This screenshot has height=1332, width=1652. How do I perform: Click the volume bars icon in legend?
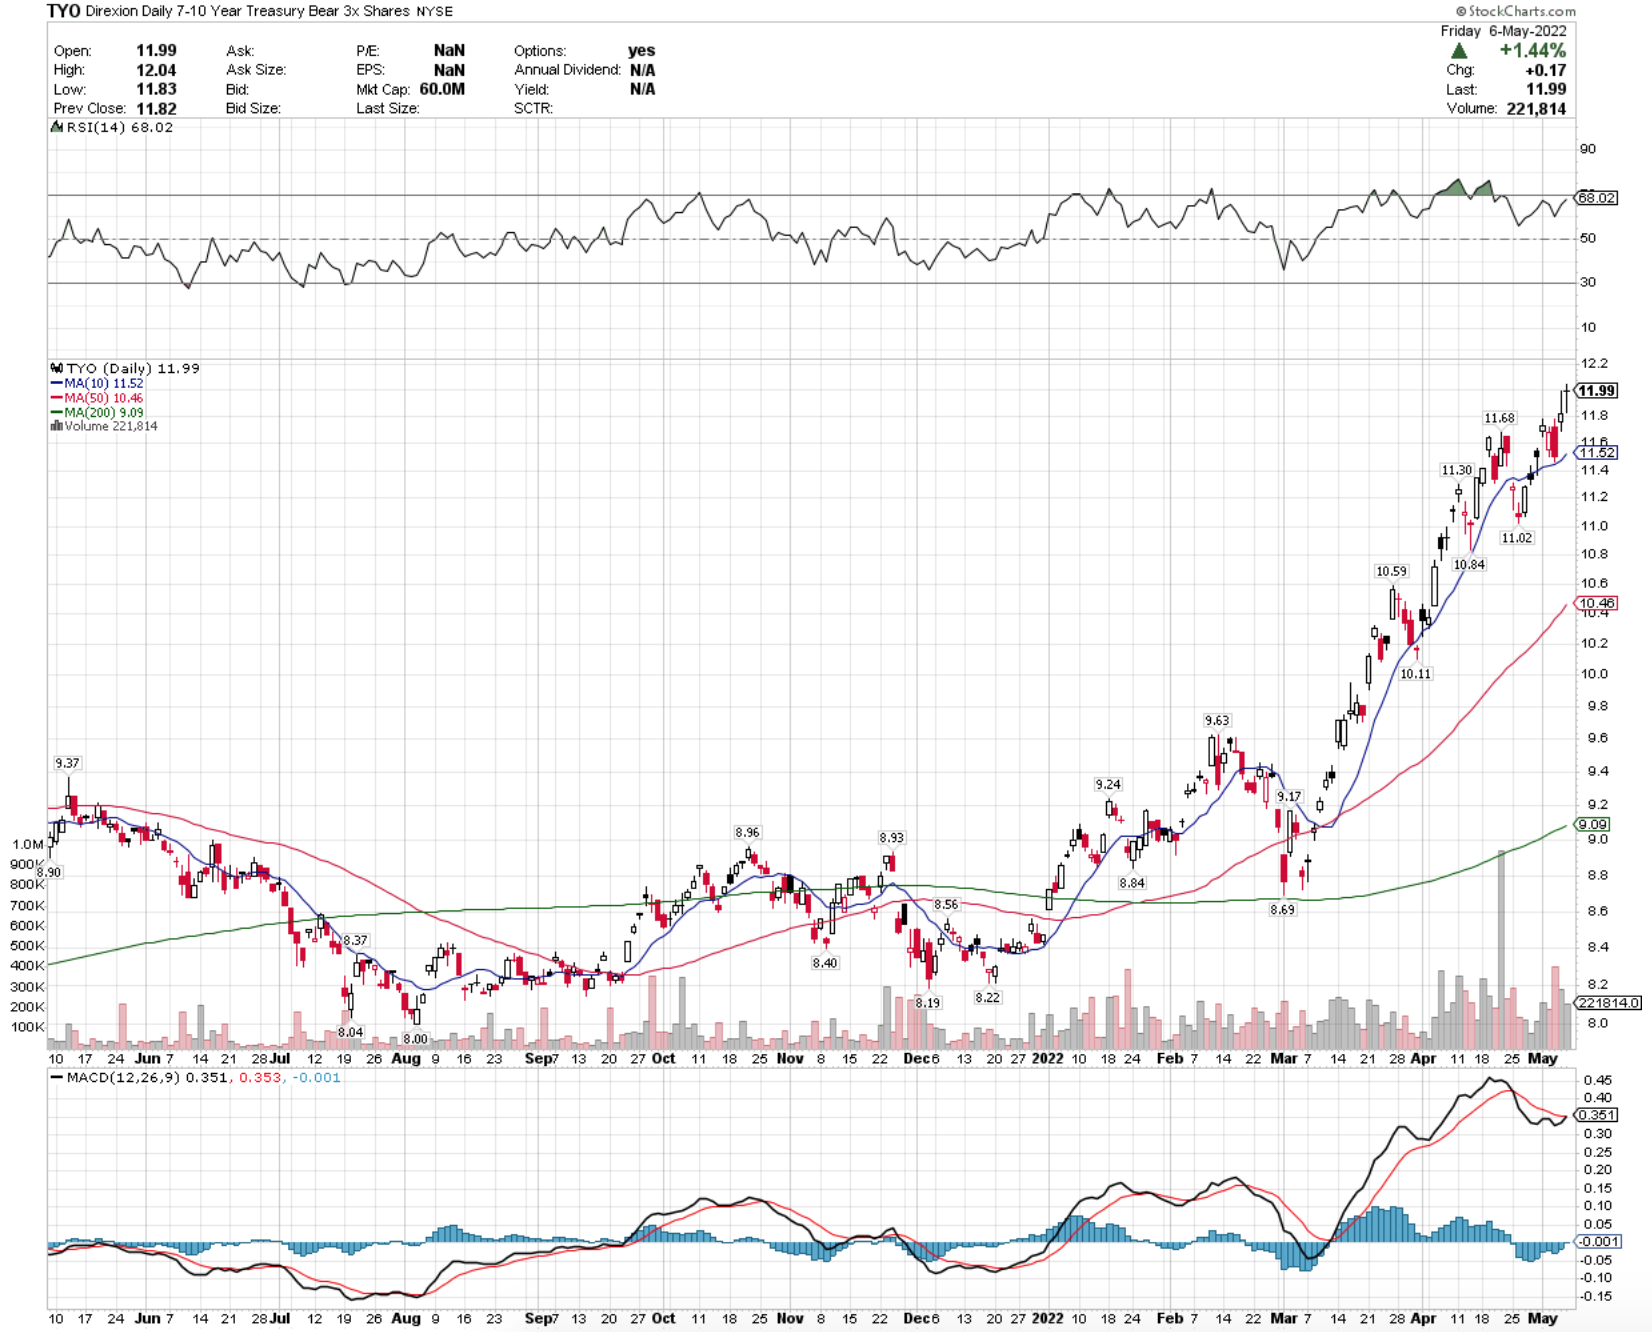click(x=56, y=426)
